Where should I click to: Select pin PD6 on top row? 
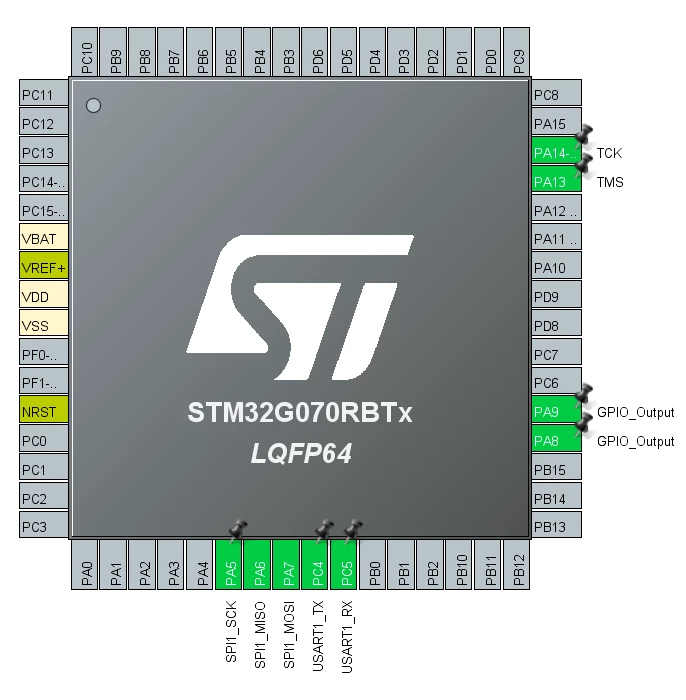click(x=315, y=52)
